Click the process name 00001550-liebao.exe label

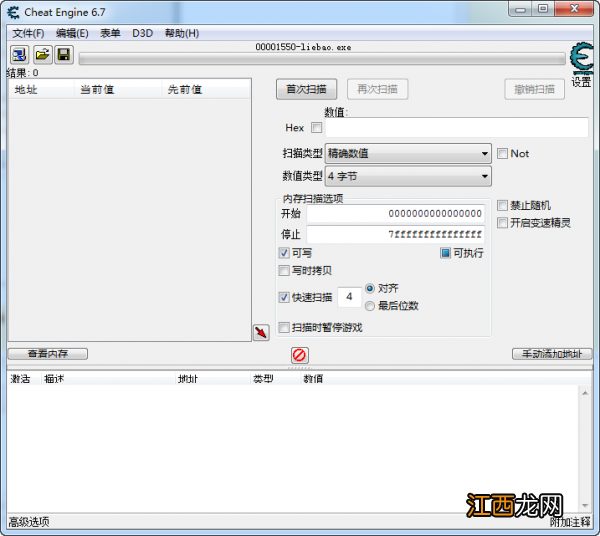(303, 47)
